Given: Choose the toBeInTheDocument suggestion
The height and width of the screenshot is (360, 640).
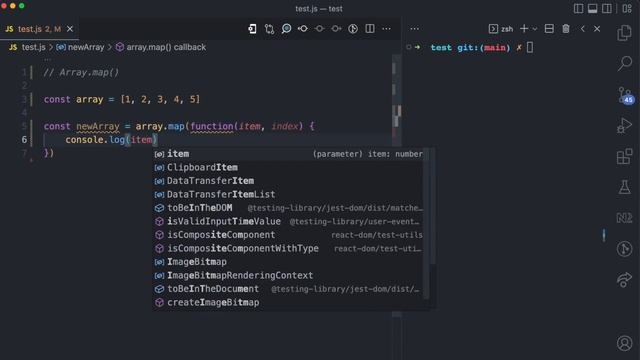Looking at the screenshot, I should pyautogui.click(x=288, y=289).
